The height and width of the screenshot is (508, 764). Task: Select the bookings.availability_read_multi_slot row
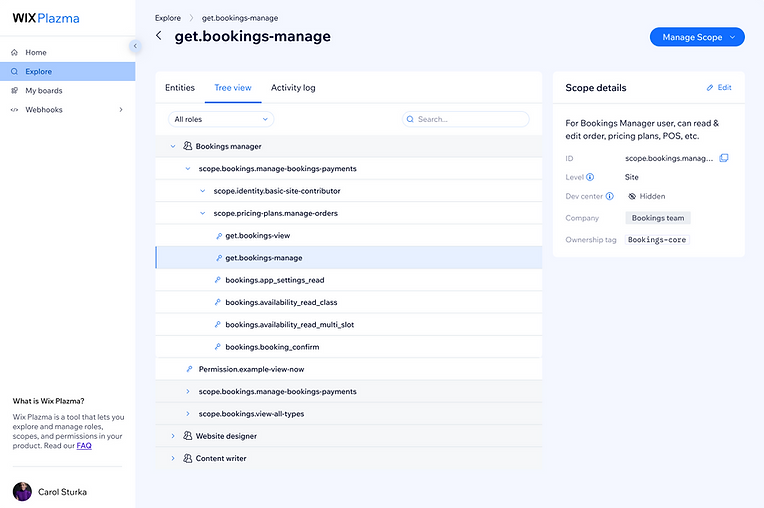point(348,324)
